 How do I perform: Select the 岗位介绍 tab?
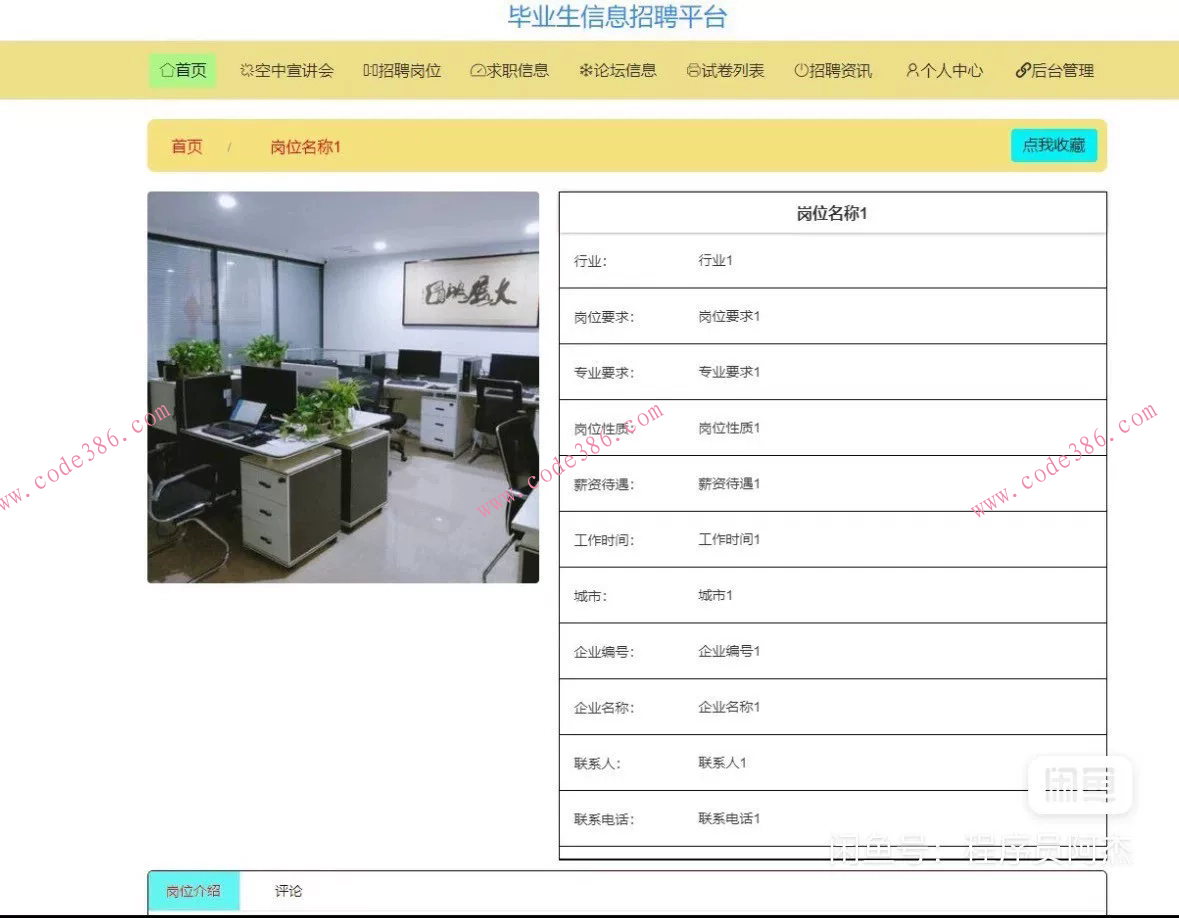point(193,891)
